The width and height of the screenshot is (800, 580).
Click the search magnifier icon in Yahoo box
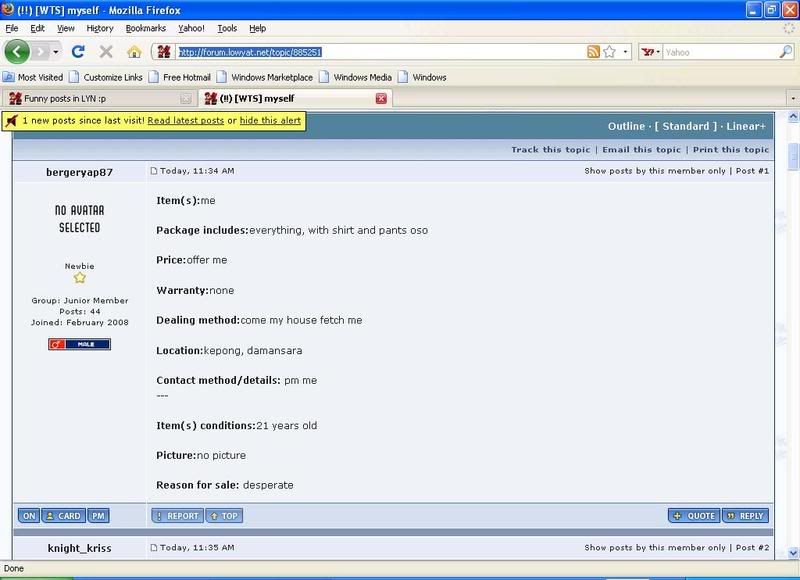(785, 51)
